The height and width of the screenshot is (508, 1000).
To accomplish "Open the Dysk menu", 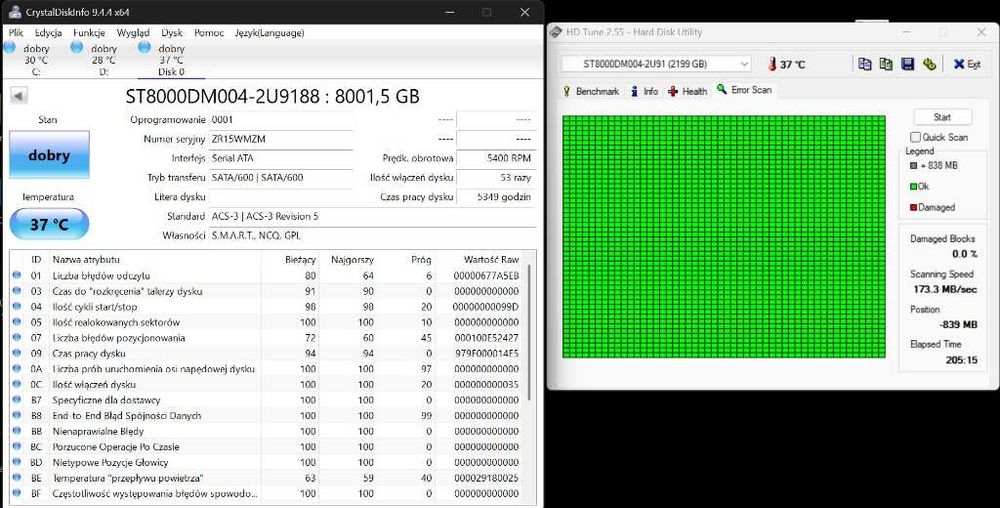I will click(172, 33).
